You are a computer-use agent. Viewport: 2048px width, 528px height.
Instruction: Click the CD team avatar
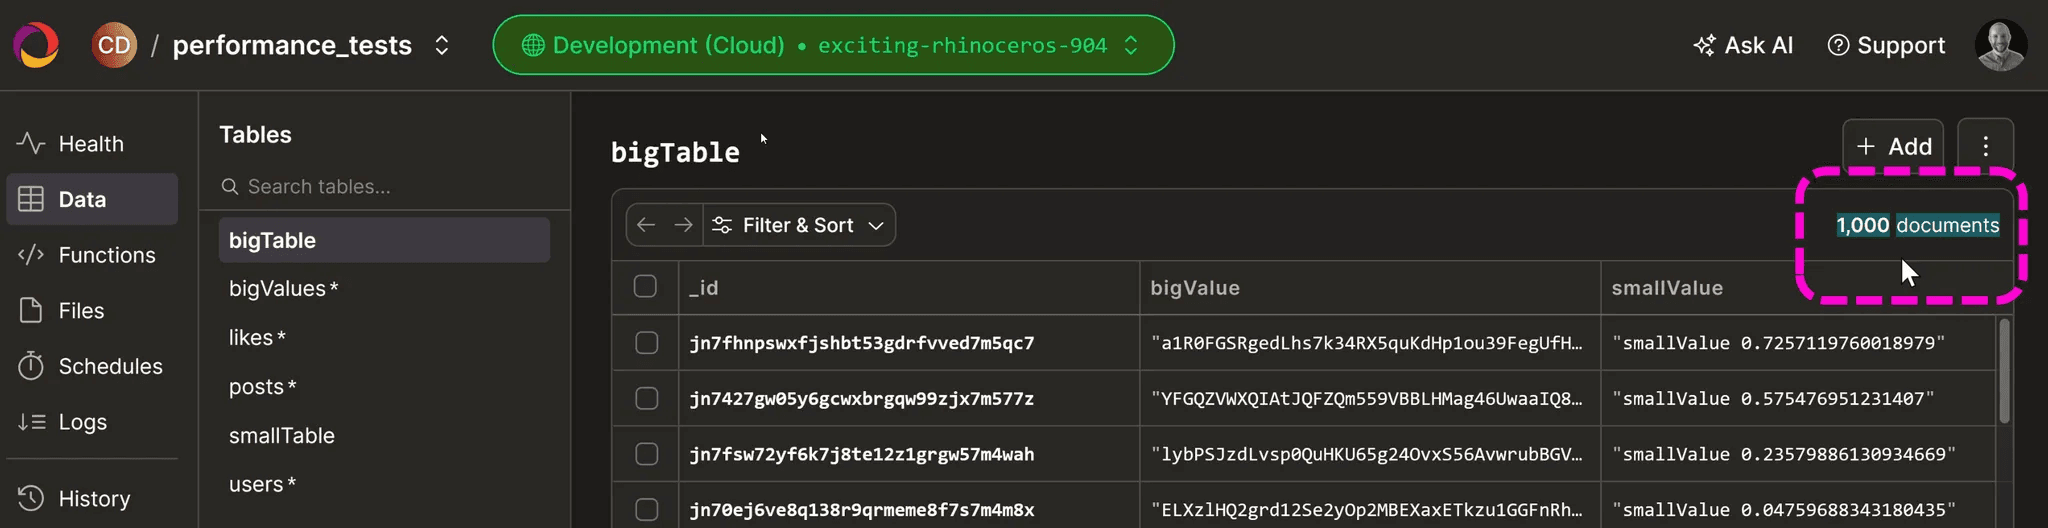click(114, 45)
